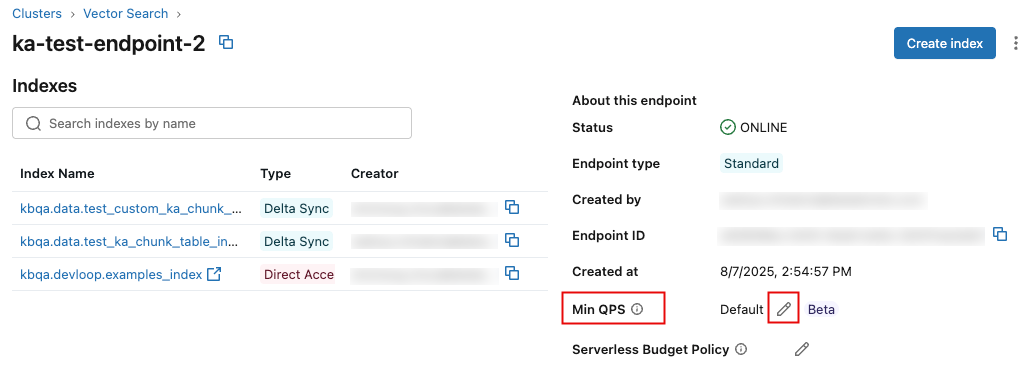Click the About this endpoint heading
This screenshot has height=373, width=1030.
click(x=634, y=100)
